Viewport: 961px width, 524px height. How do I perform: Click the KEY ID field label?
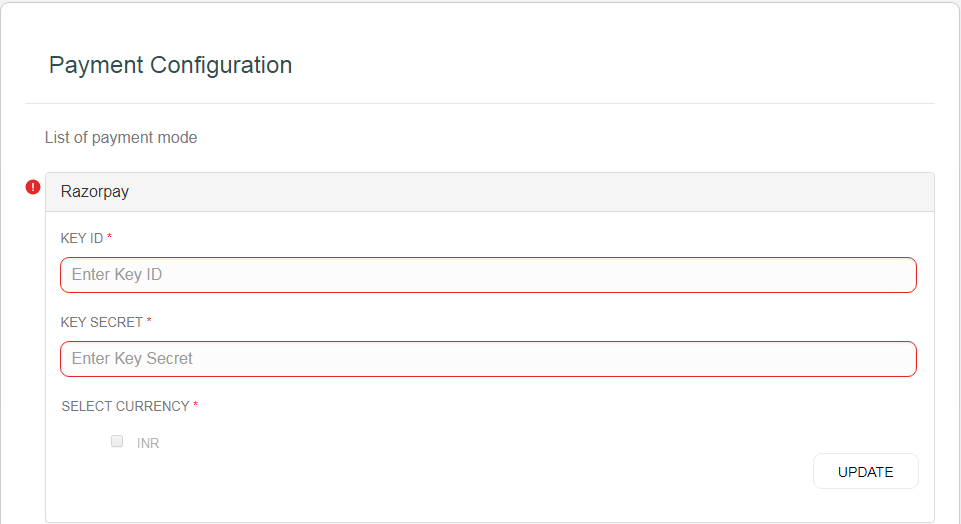click(x=82, y=238)
